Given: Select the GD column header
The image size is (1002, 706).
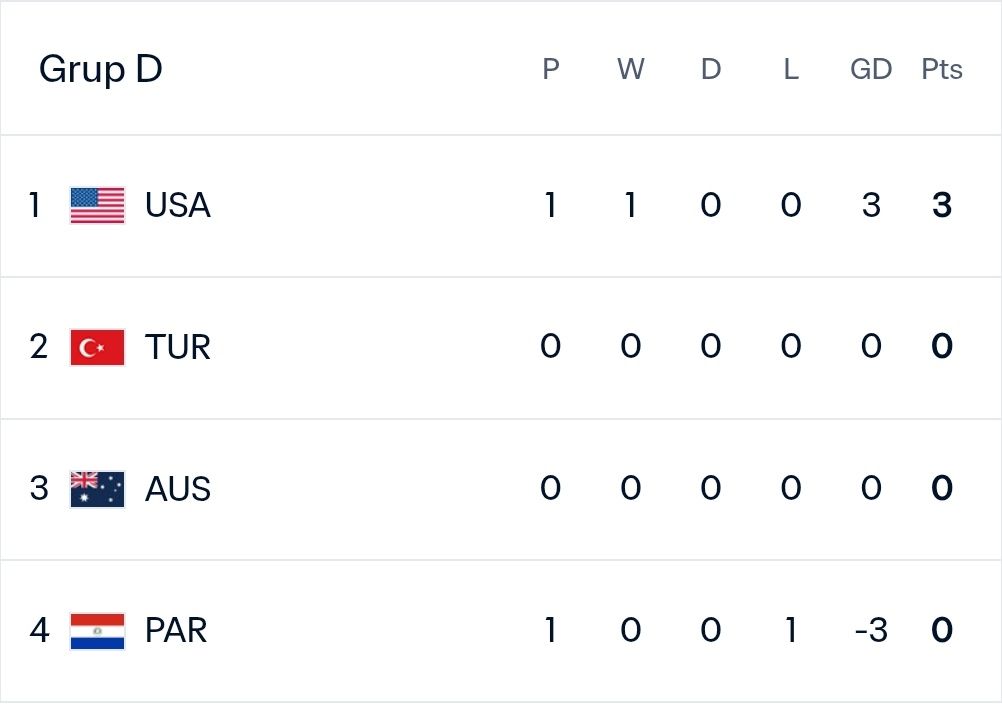Looking at the screenshot, I should point(871,69).
